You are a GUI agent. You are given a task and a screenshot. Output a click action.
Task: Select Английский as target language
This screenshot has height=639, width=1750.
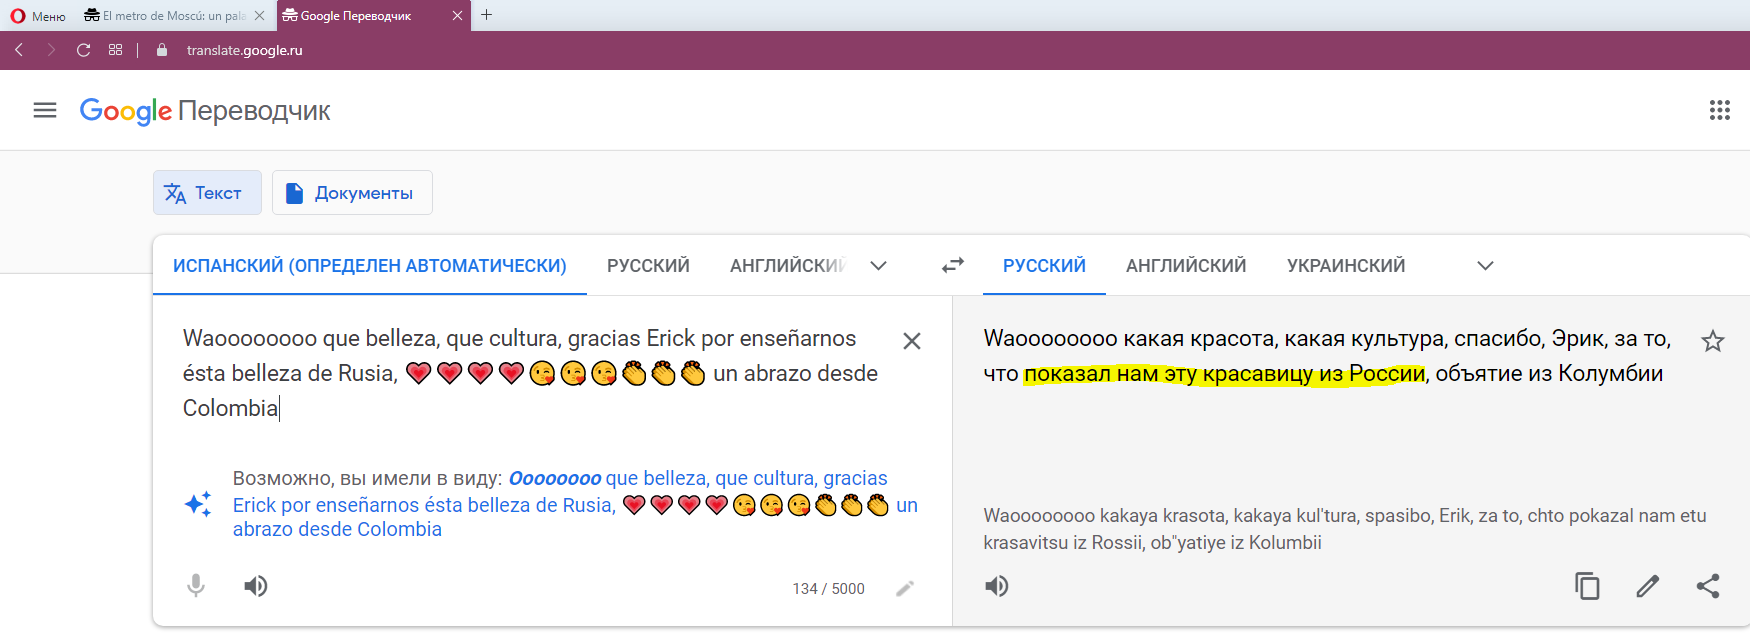tap(1186, 266)
